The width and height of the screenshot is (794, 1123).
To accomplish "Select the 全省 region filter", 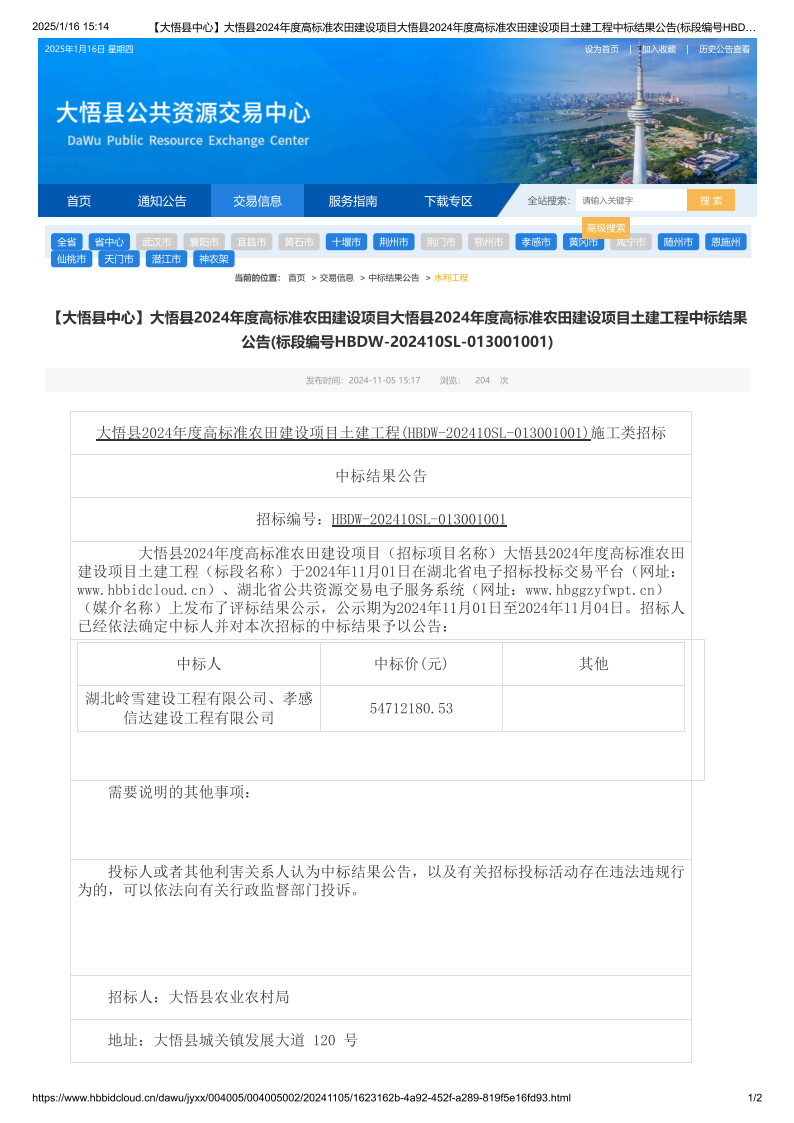I will pos(67,242).
